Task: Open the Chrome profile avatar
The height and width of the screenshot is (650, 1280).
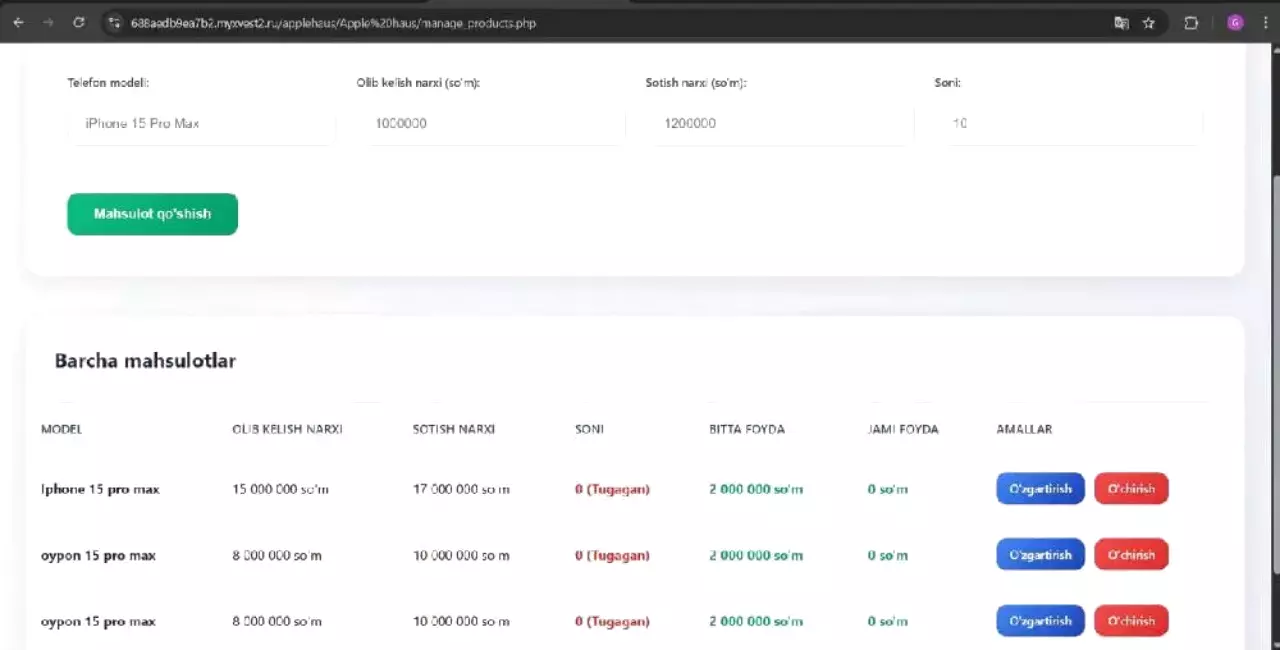Action: (x=1235, y=22)
